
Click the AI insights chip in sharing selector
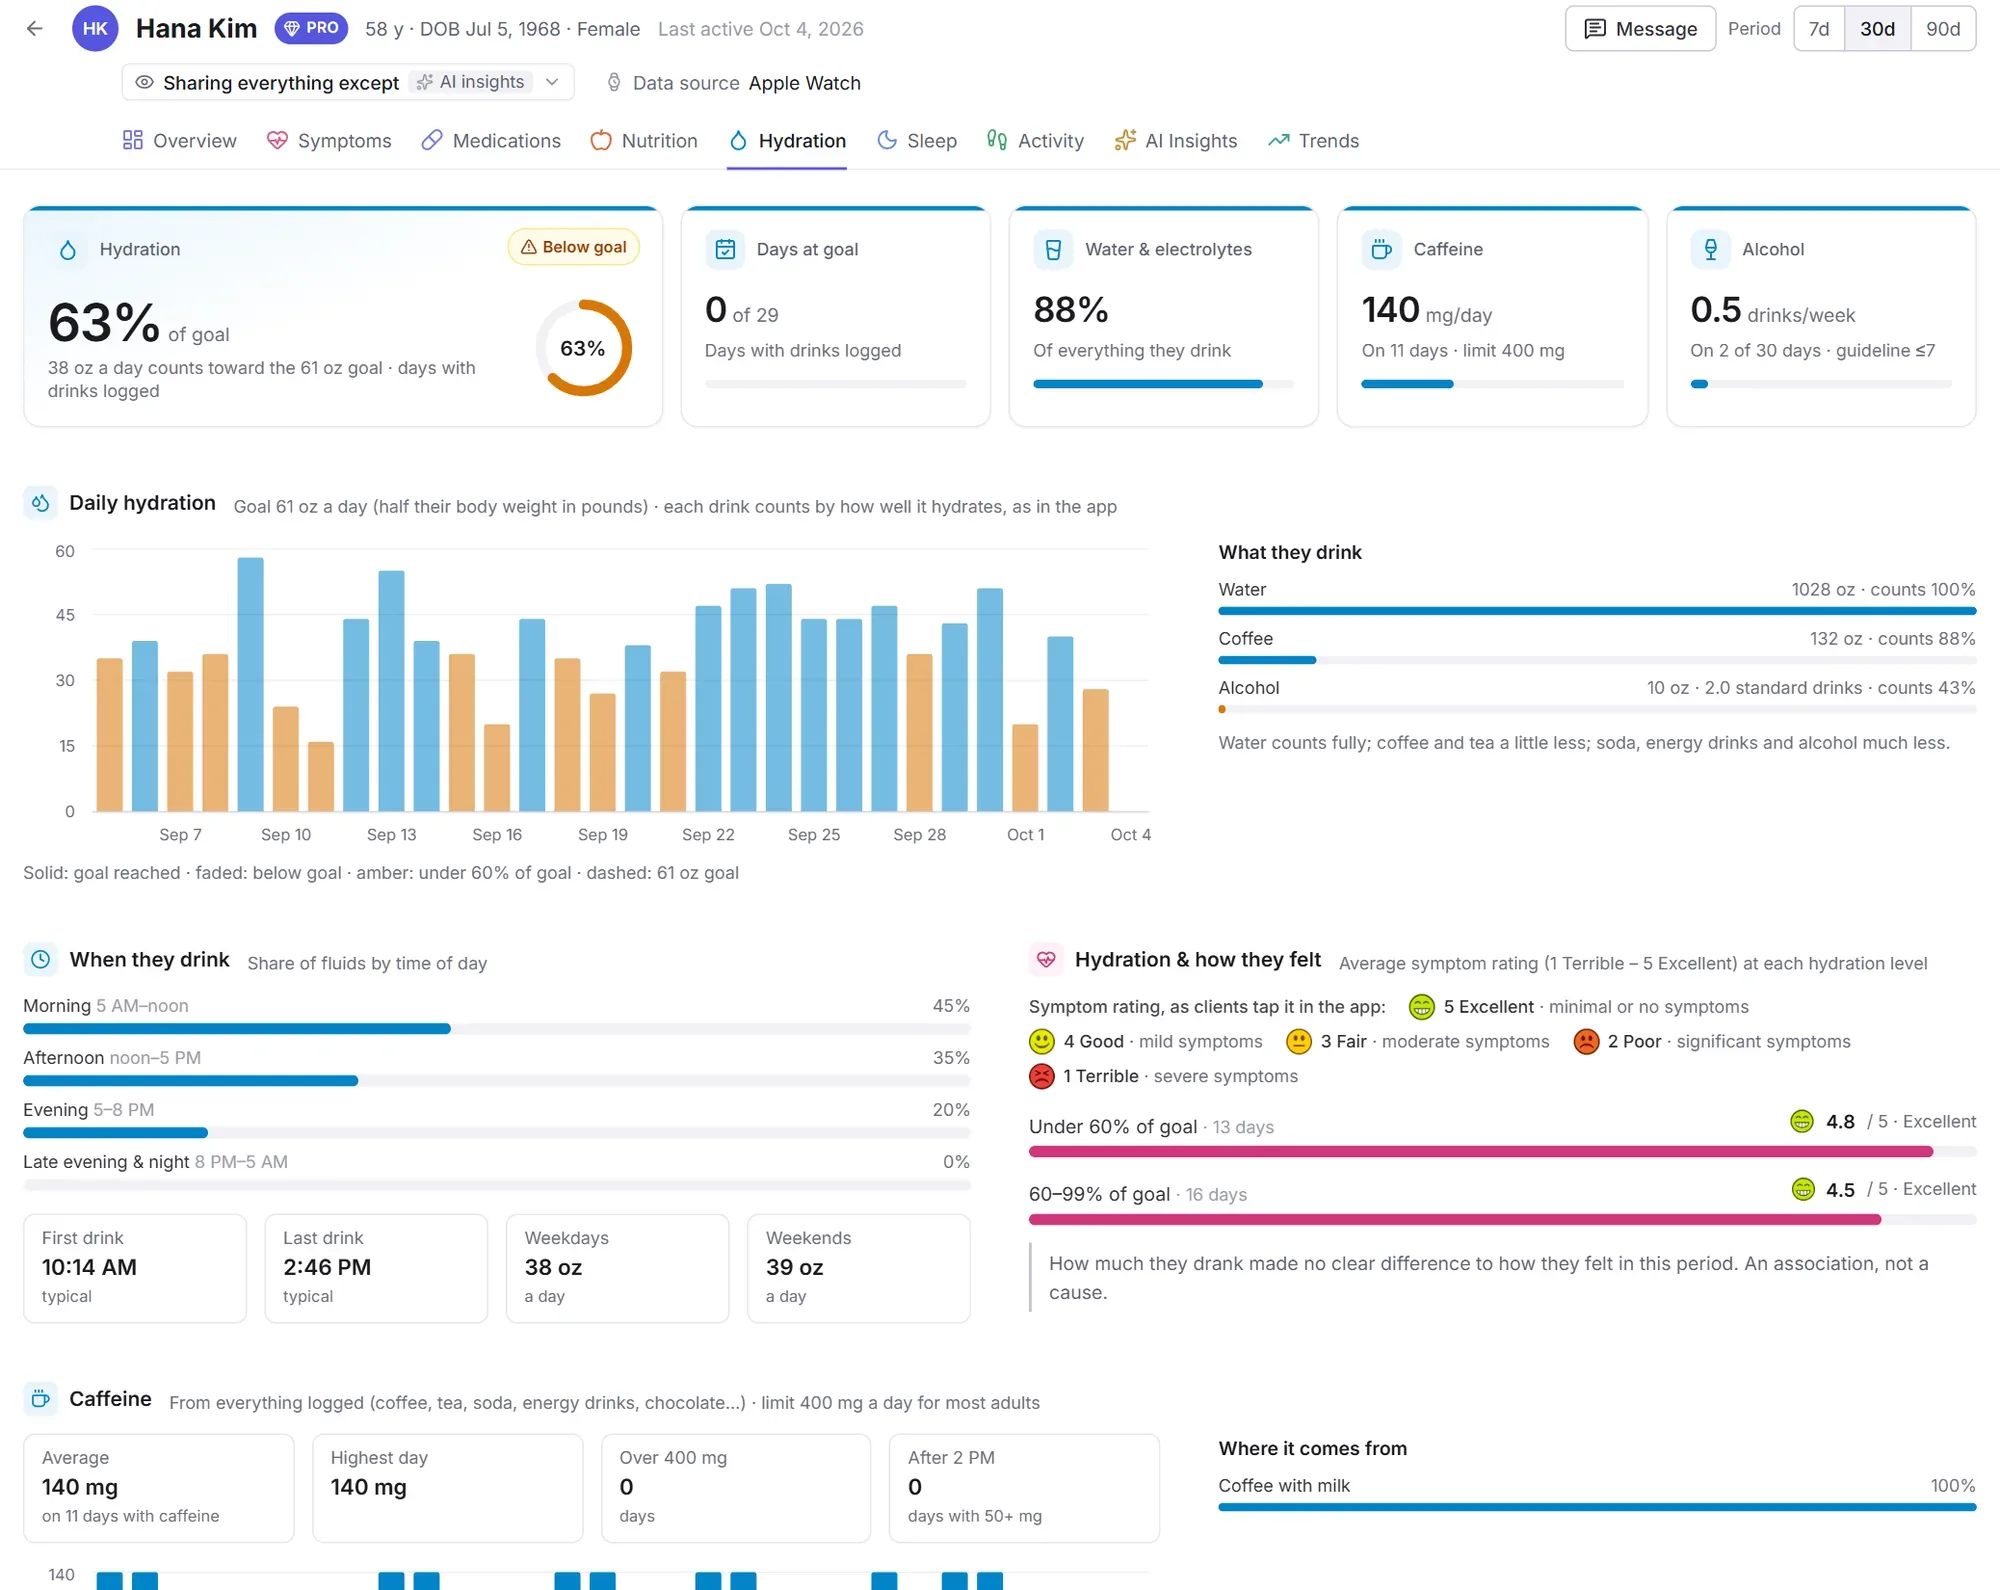pos(470,82)
